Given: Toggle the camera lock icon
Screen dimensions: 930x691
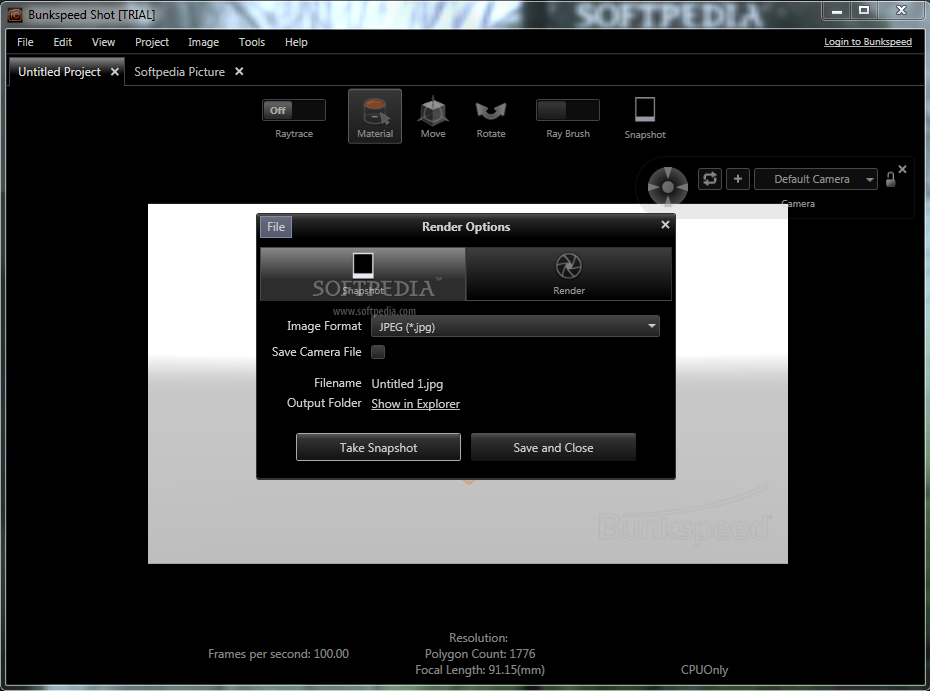Looking at the screenshot, I should pyautogui.click(x=890, y=180).
